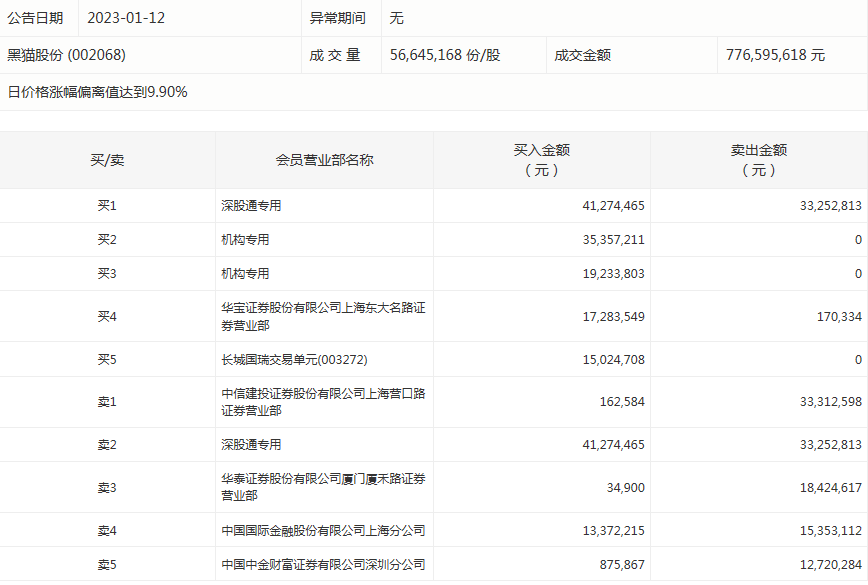Click the 异常期间 label

tap(337, 18)
